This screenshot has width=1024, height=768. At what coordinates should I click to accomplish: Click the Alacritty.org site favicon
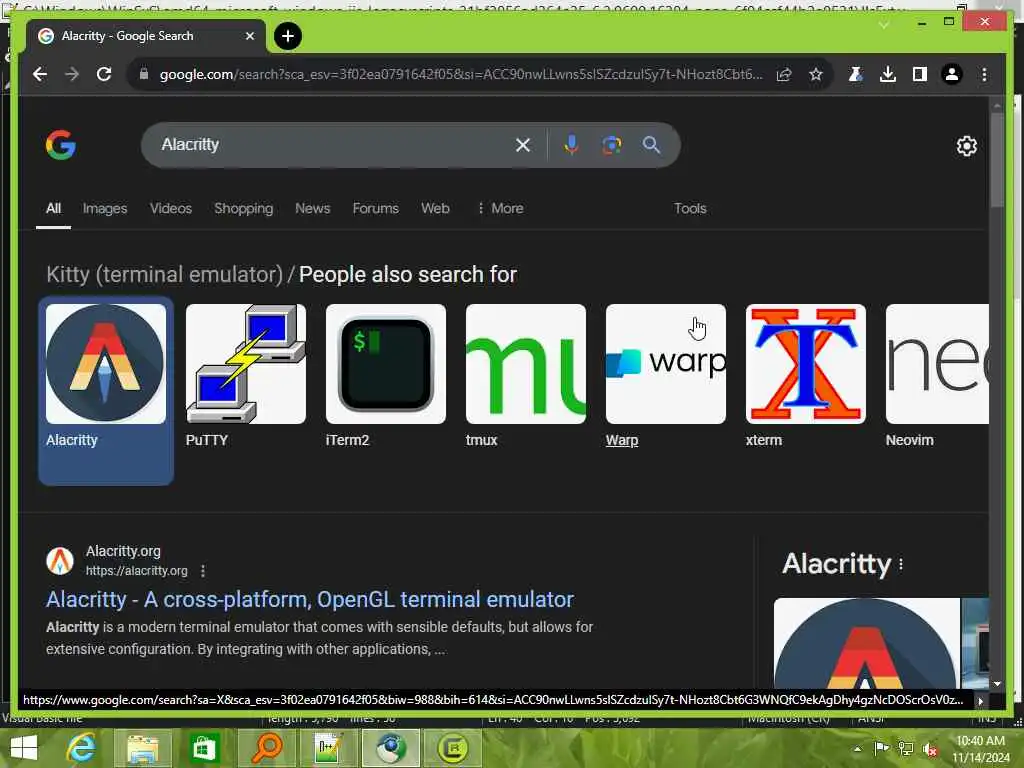pos(60,561)
